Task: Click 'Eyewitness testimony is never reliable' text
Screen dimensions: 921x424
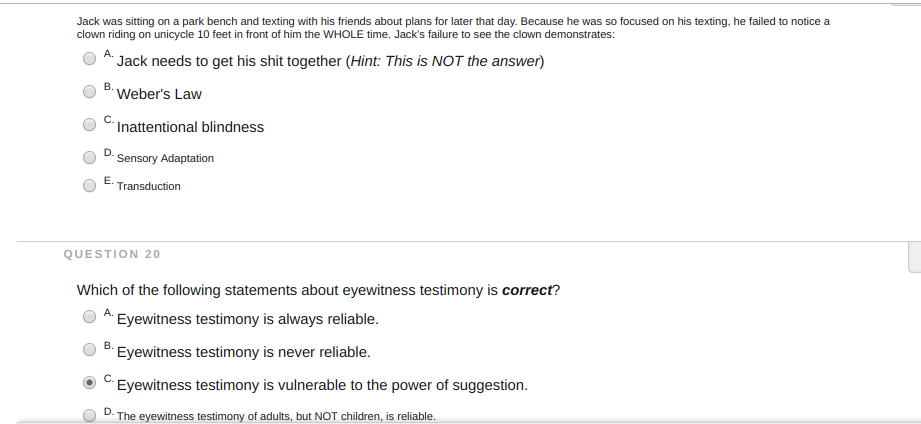Action: [244, 352]
